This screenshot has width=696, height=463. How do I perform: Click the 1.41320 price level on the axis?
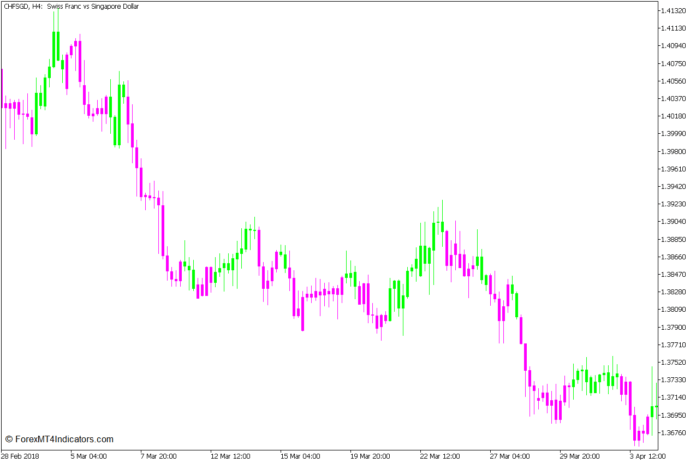coord(672,11)
